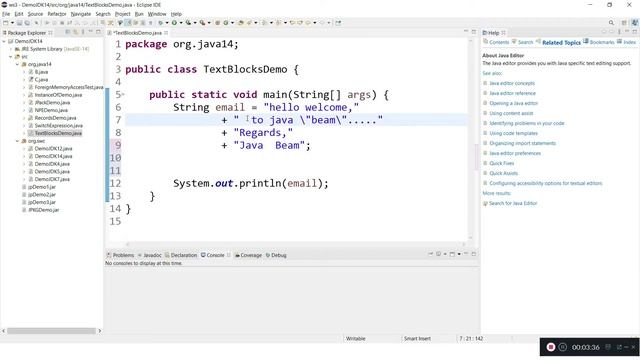This screenshot has width=640, height=360.
Task: Close the TextBlocksDemo.java editor tab
Action: tap(166, 33)
